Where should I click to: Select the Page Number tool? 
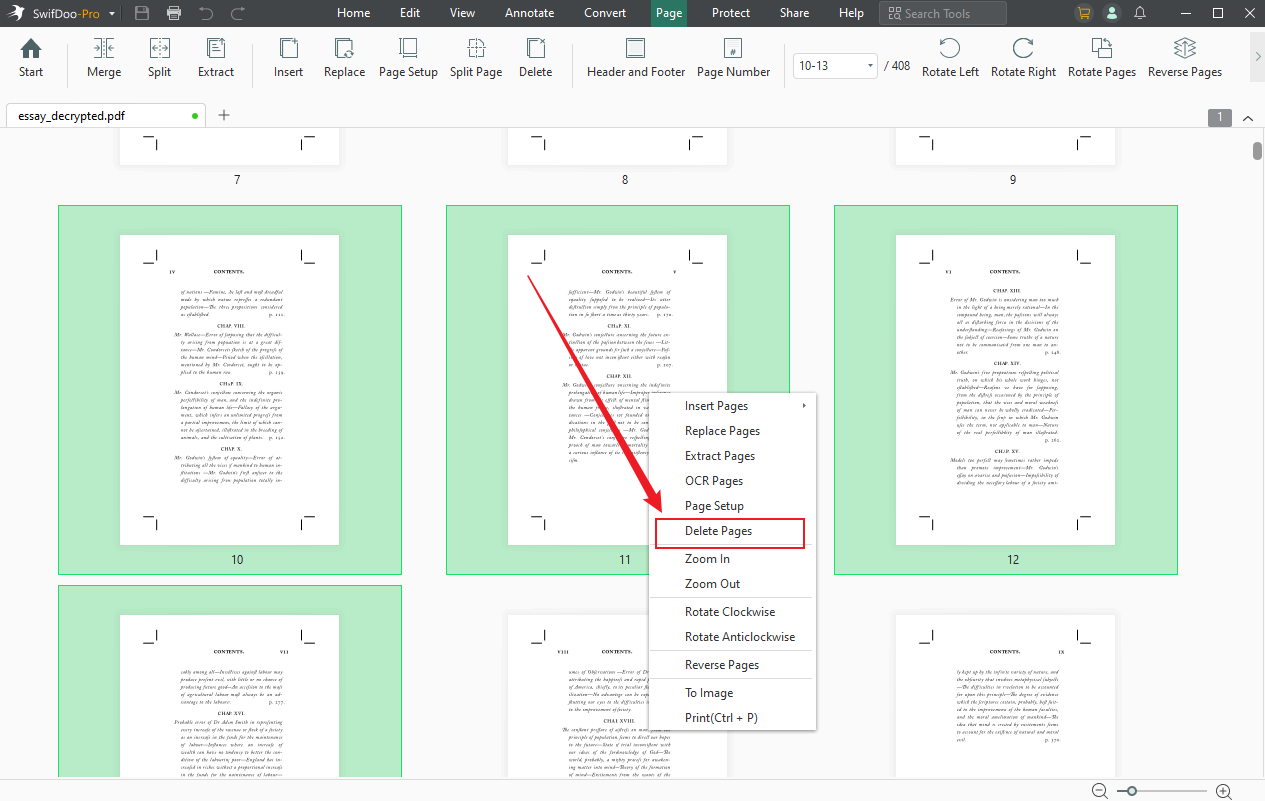(733, 58)
